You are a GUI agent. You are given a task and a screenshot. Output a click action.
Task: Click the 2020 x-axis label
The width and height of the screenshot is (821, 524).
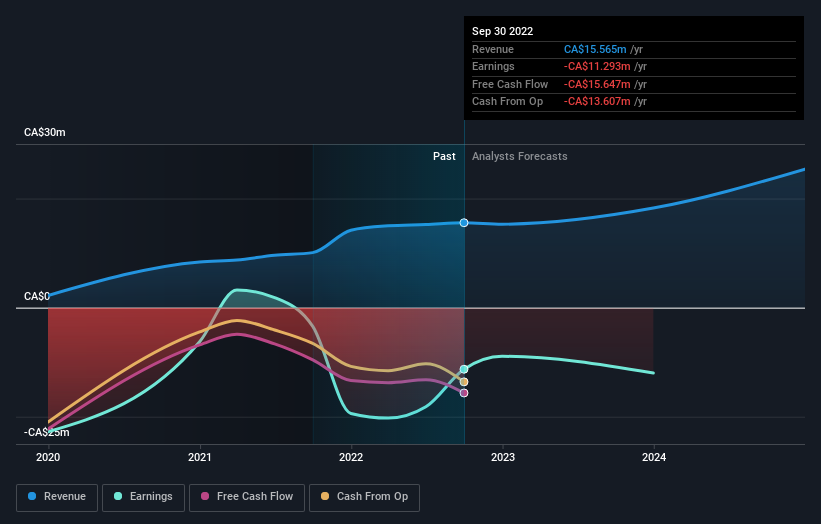[48, 458]
